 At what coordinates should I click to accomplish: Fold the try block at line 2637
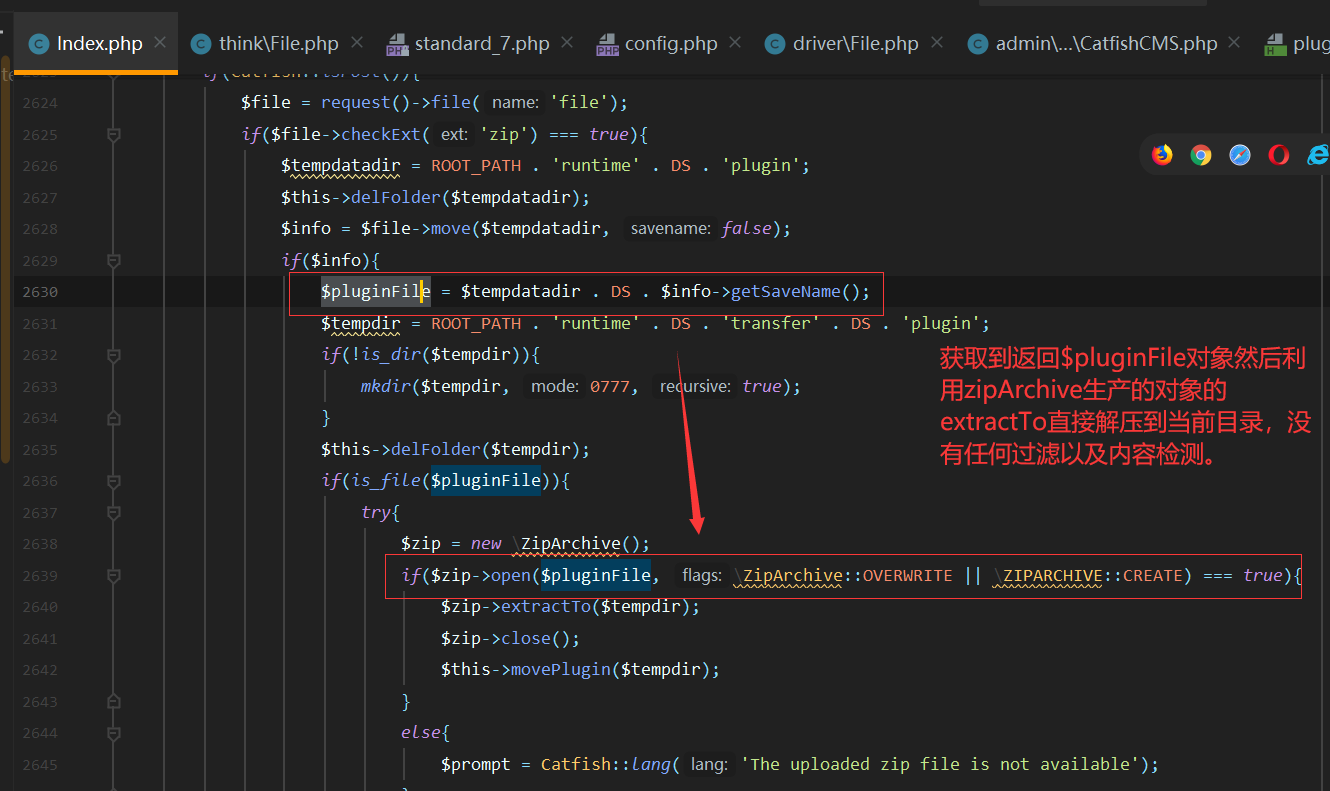[x=114, y=512]
